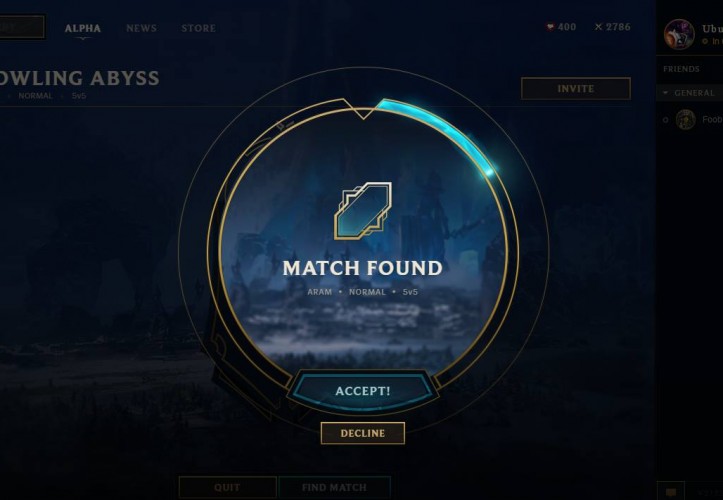Open the chat icon in bottom corner
The height and width of the screenshot is (500, 723).
(671, 492)
